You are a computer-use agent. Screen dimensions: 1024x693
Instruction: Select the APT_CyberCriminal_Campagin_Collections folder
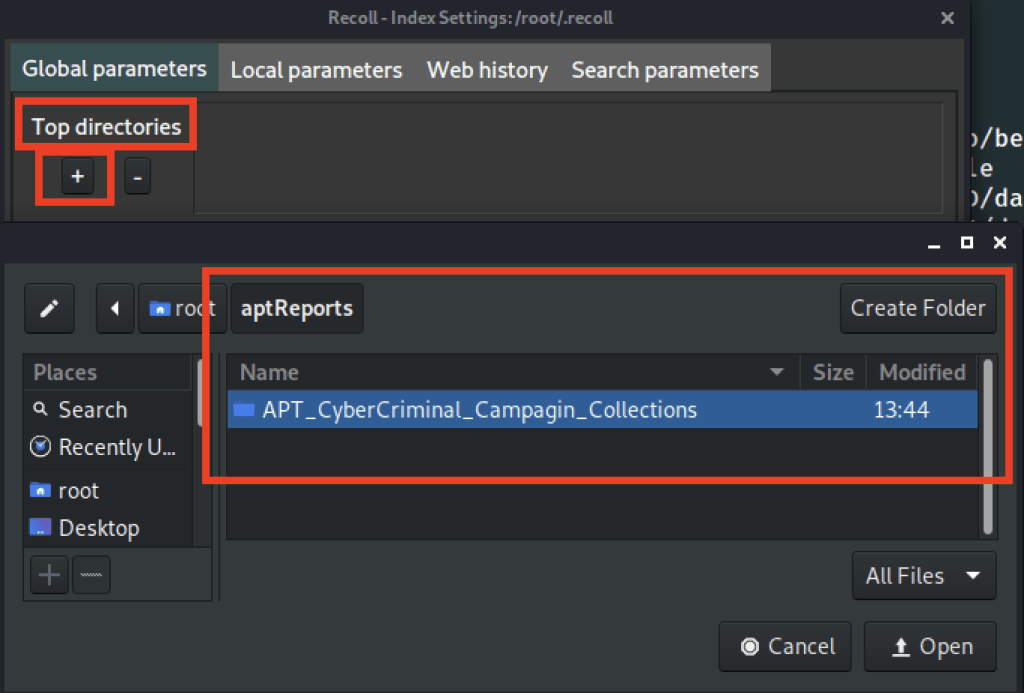coord(480,410)
